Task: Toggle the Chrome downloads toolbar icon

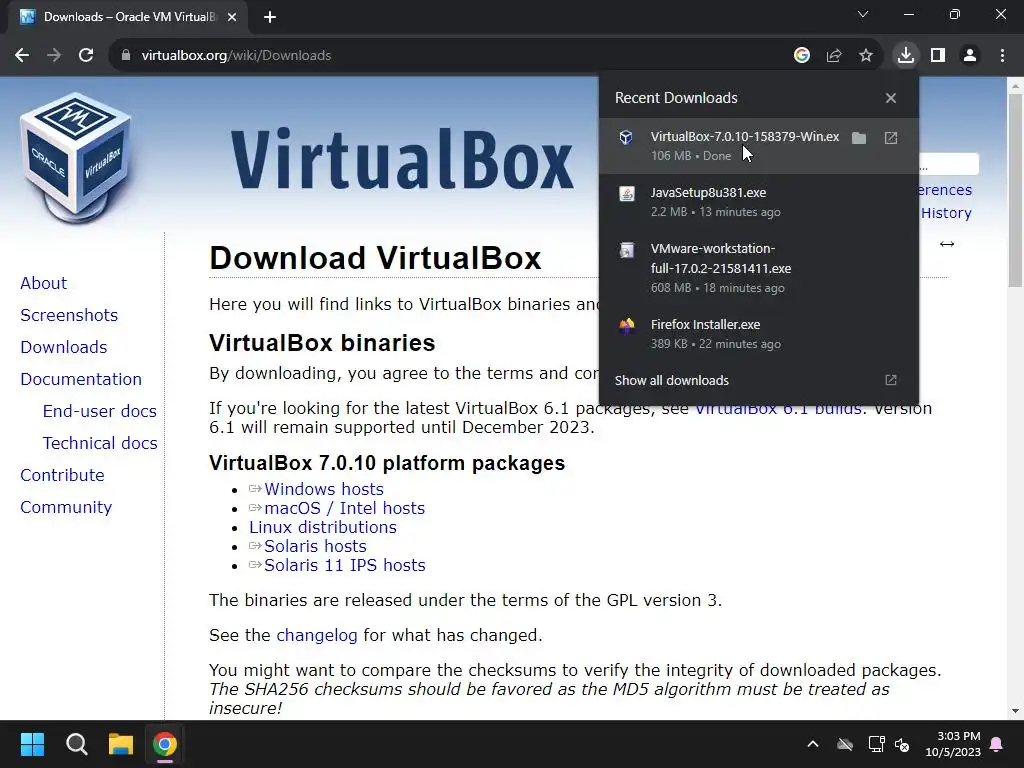Action: 906,56
